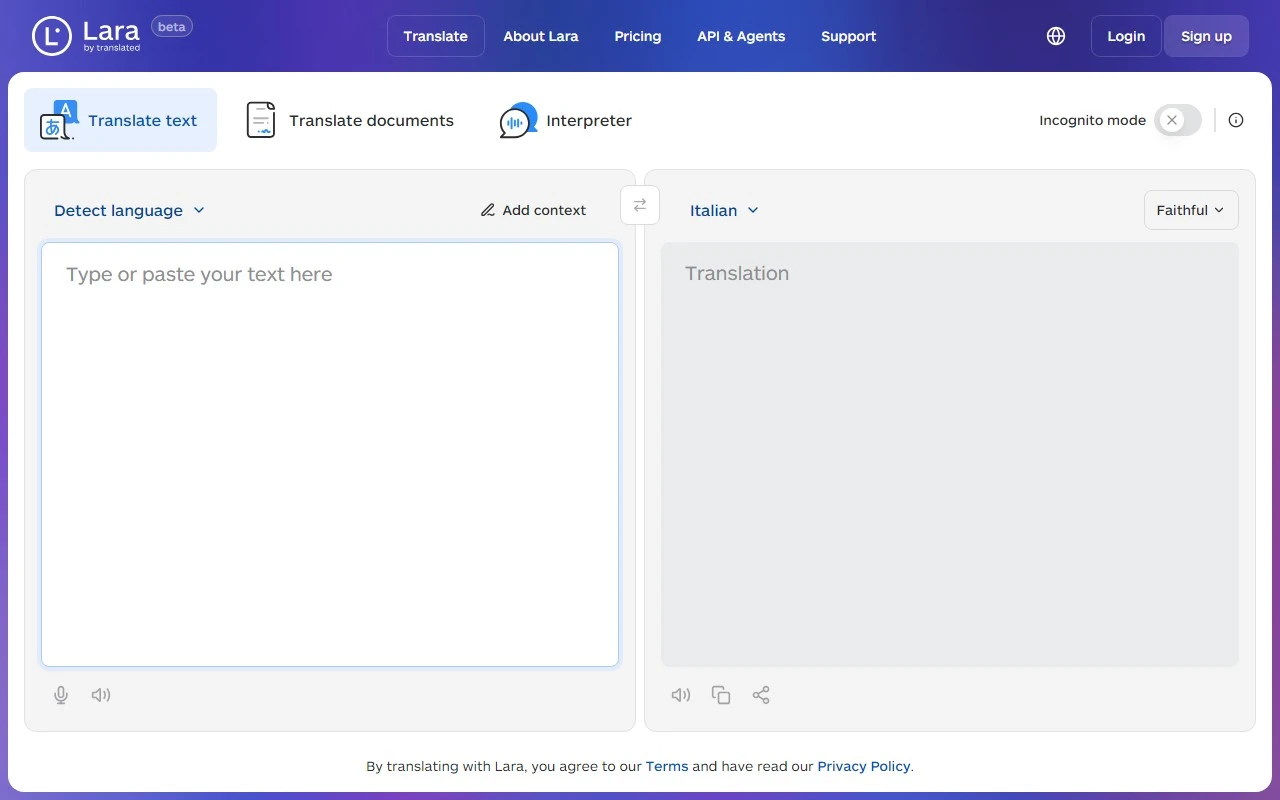This screenshot has height=800, width=1280.
Task: Click the Login button
Action: pyautogui.click(x=1126, y=36)
